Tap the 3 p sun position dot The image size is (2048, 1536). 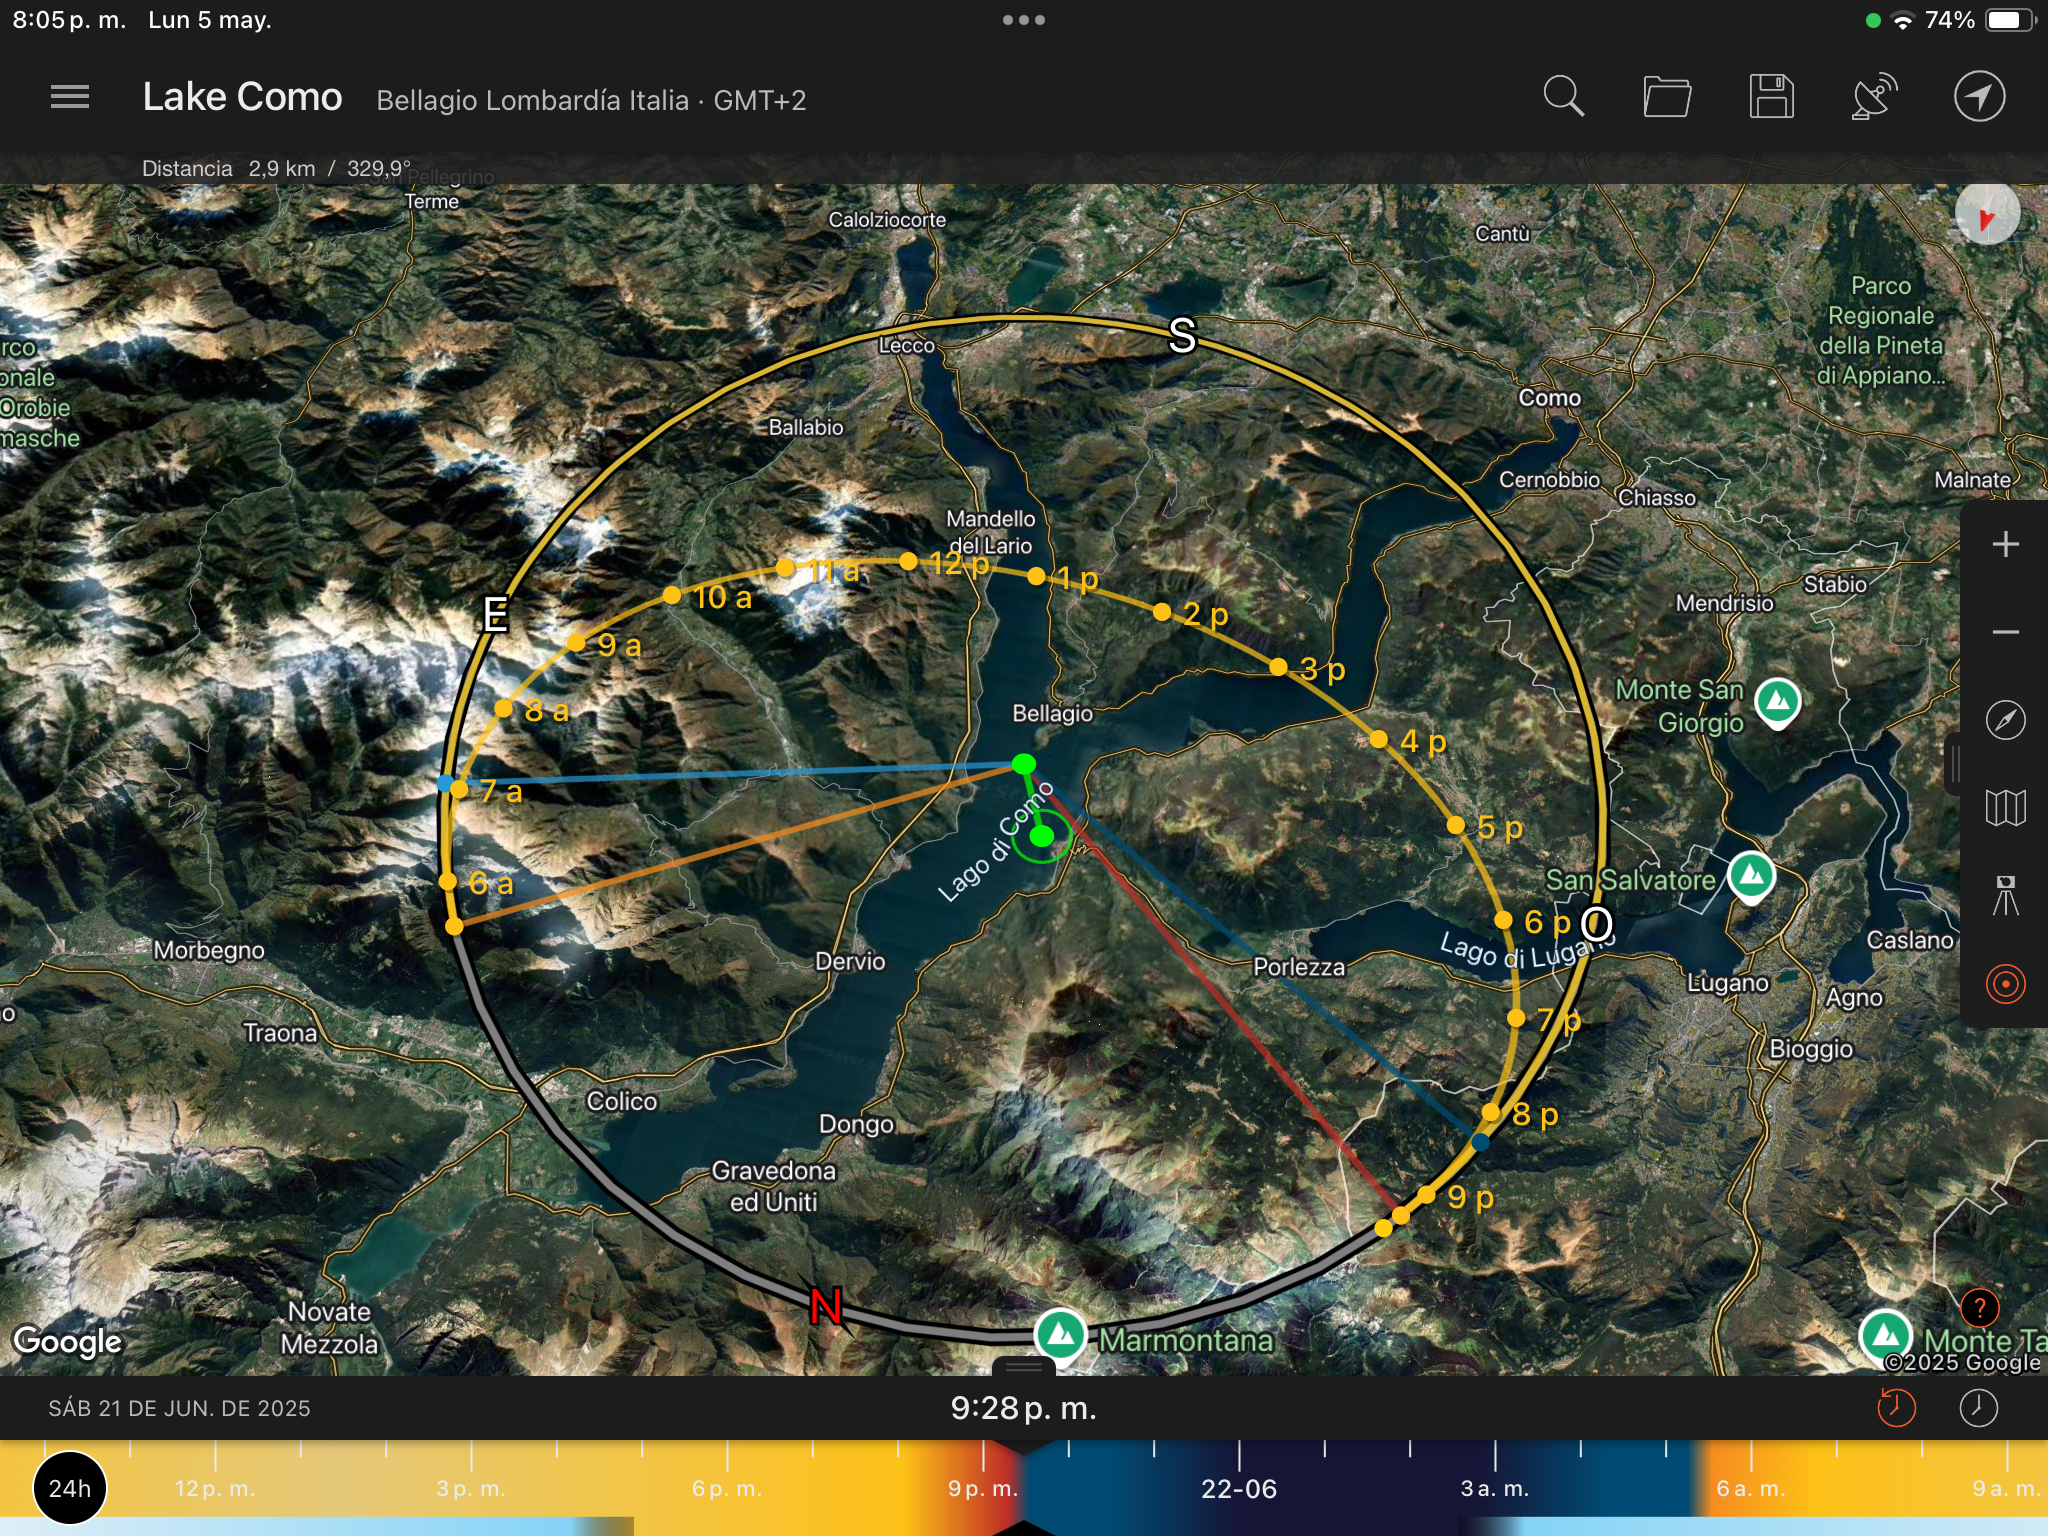pyautogui.click(x=1278, y=666)
